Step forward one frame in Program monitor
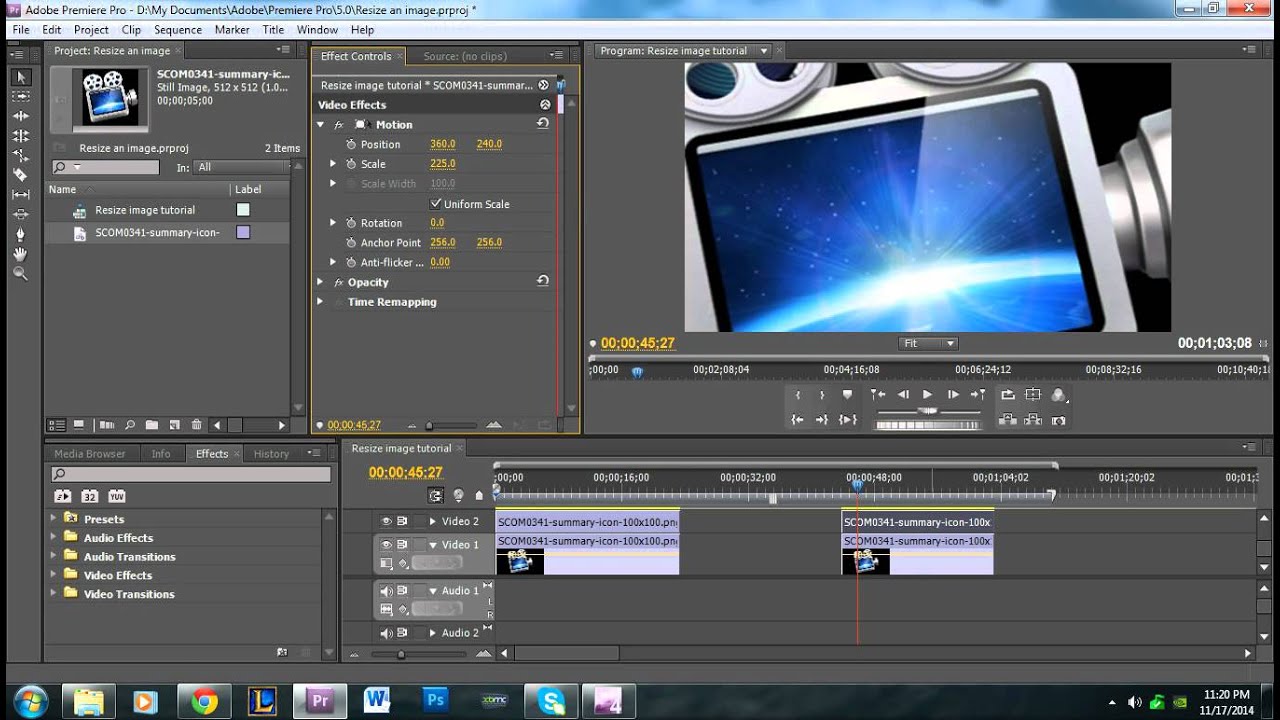Image resolution: width=1280 pixels, height=720 pixels. click(x=952, y=395)
